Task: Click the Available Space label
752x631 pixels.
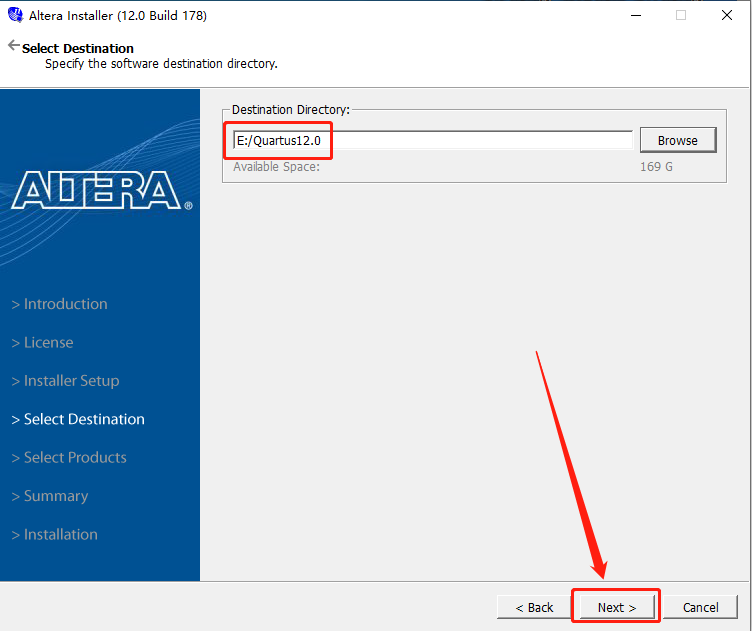Action: [x=276, y=167]
